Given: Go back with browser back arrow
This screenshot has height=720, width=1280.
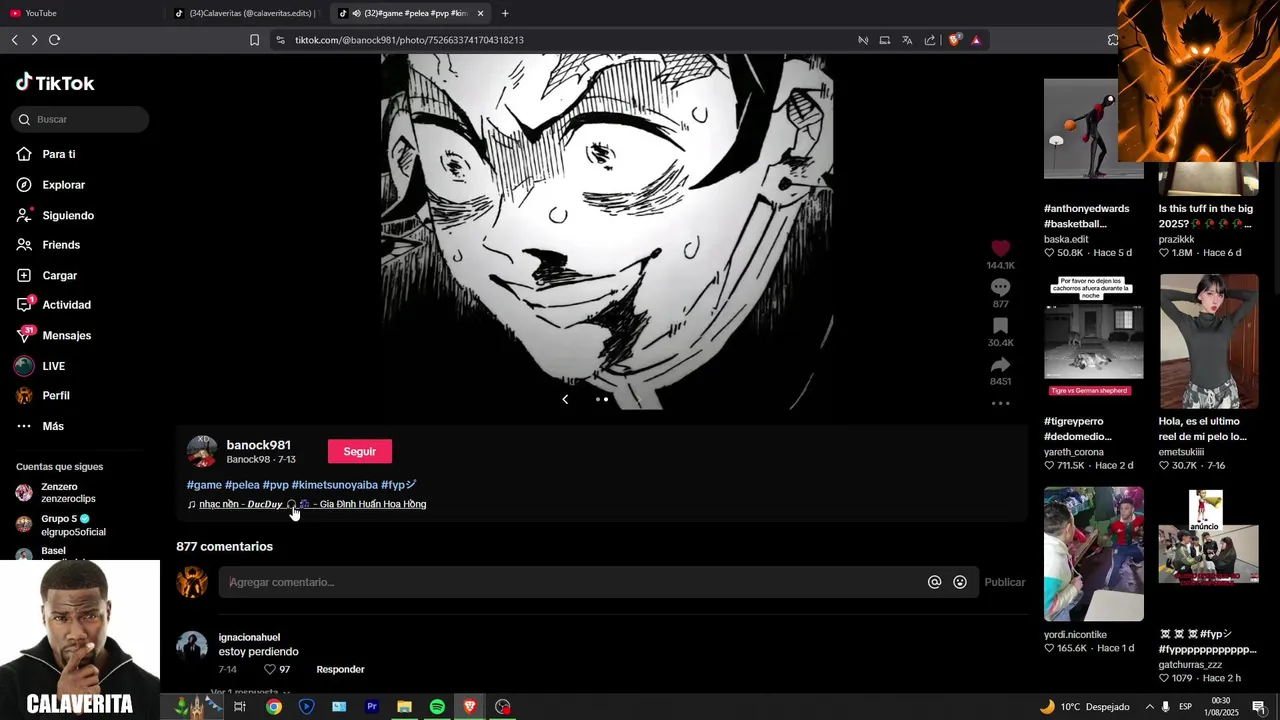Looking at the screenshot, I should coord(14,40).
